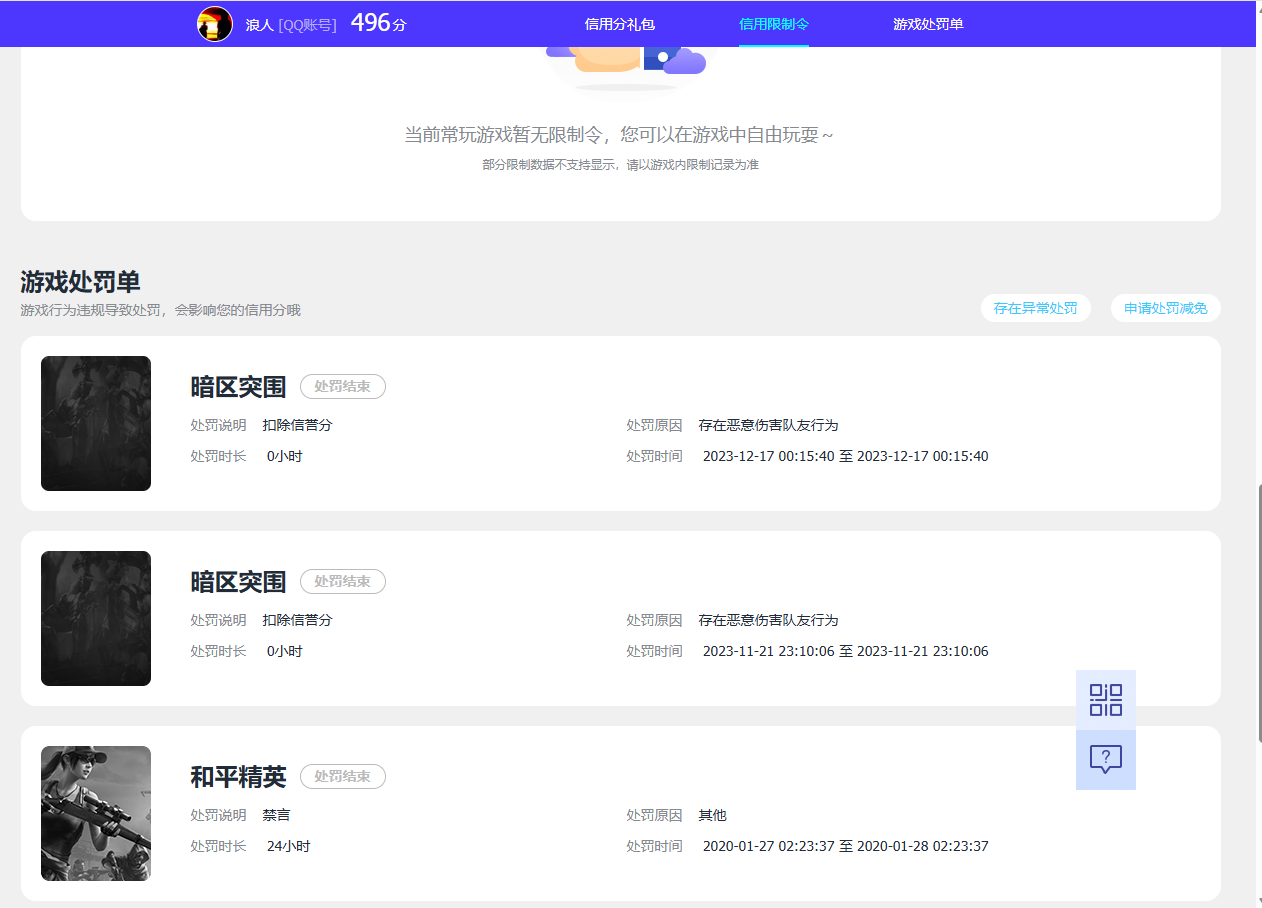
Task: Click the 暗区突围 title dated 2023-11-21
Action: [x=239, y=582]
